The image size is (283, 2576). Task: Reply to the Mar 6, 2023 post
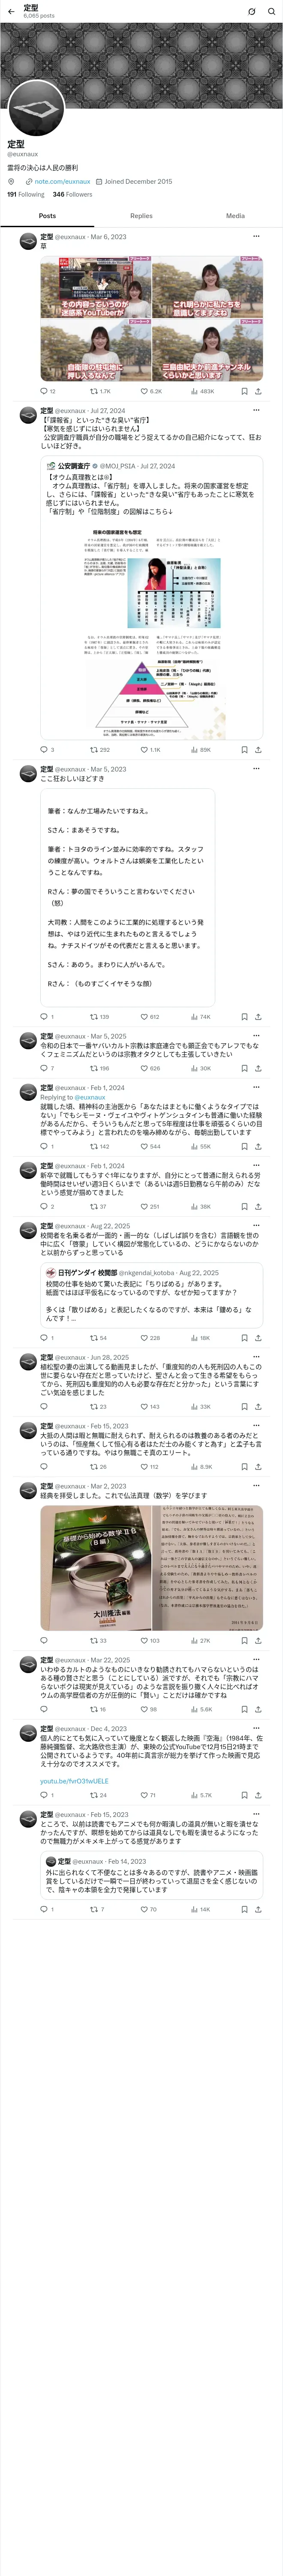pyautogui.click(x=47, y=391)
